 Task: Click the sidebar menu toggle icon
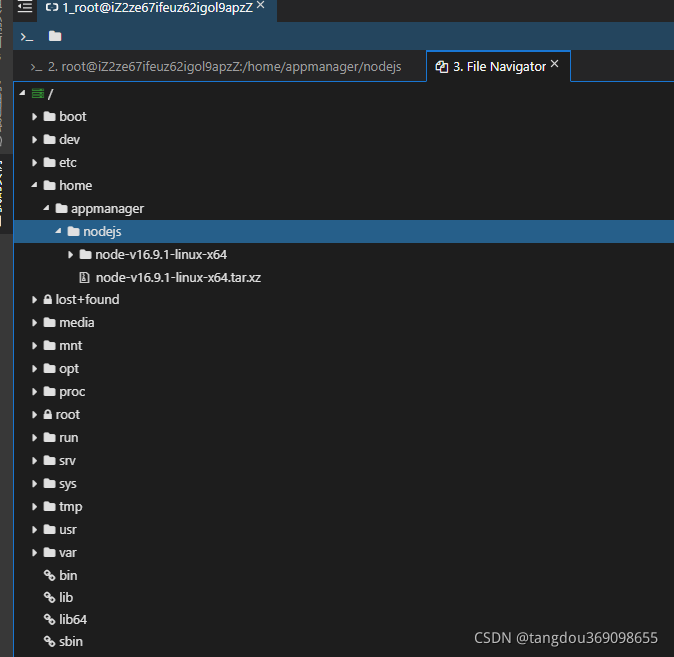coord(25,7)
